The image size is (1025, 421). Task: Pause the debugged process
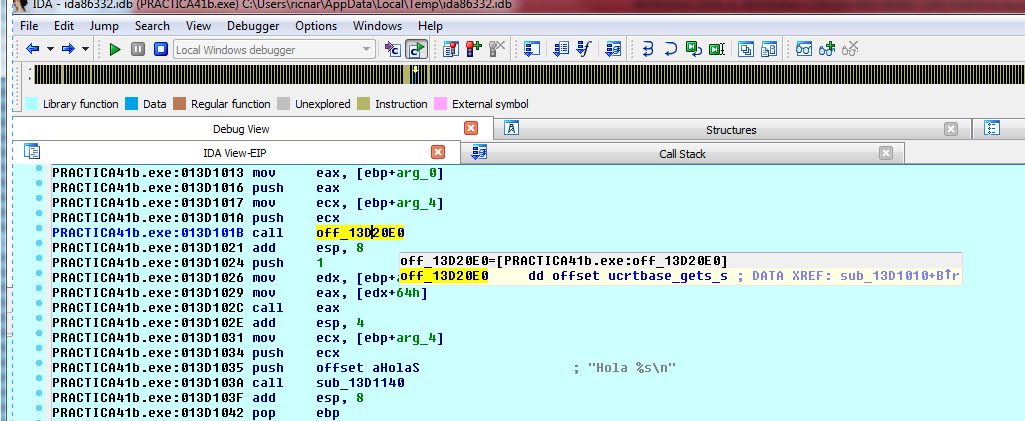tap(138, 48)
